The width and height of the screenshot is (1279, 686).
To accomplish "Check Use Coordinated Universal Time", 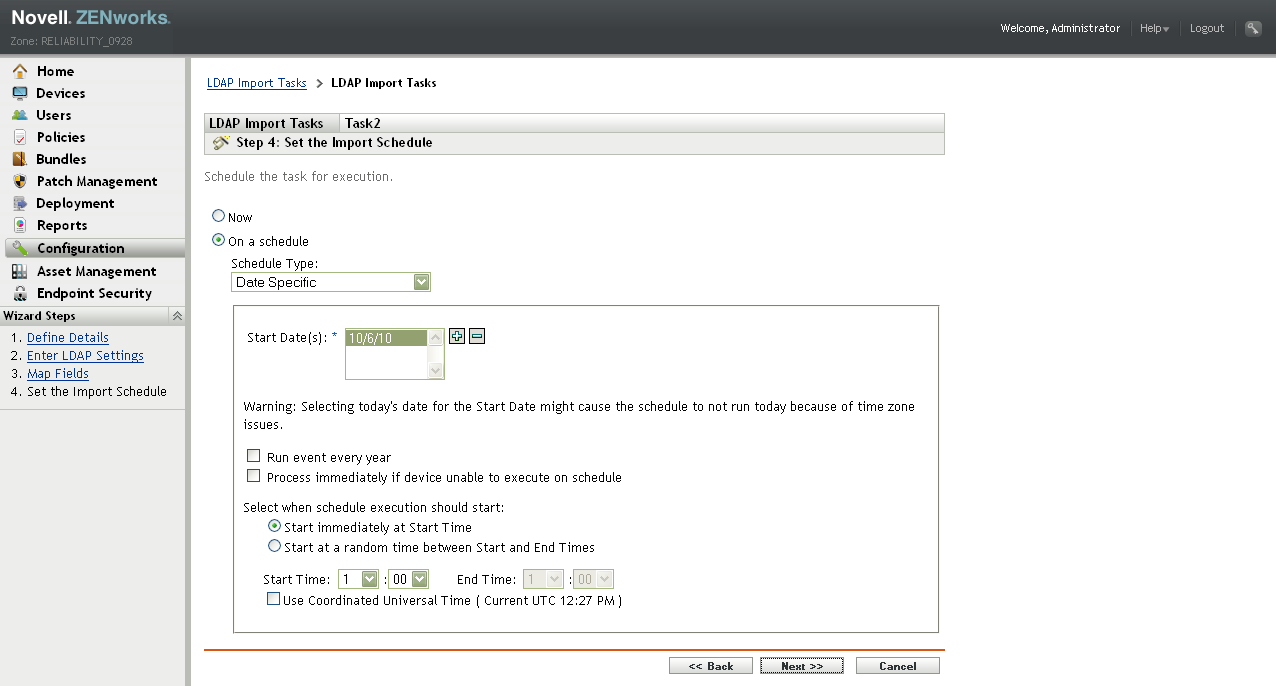I will (x=273, y=598).
